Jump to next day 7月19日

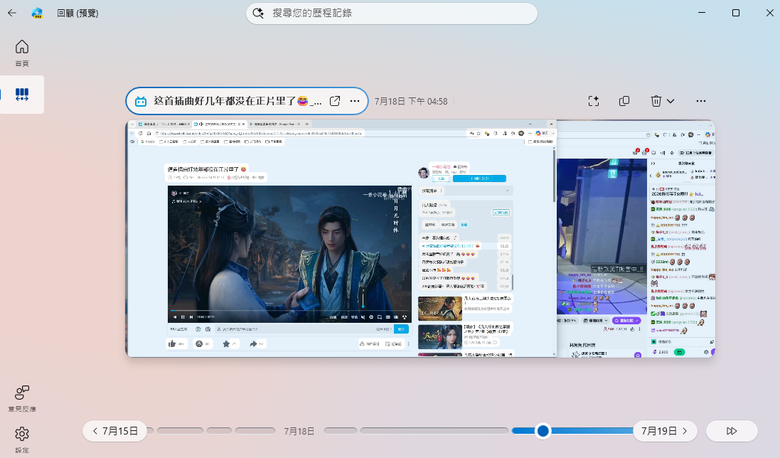point(665,431)
